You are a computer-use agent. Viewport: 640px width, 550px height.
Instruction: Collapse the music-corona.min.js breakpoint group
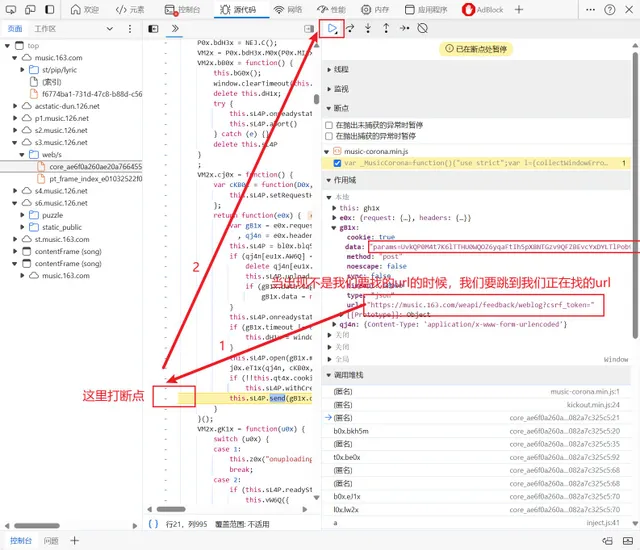point(327,152)
